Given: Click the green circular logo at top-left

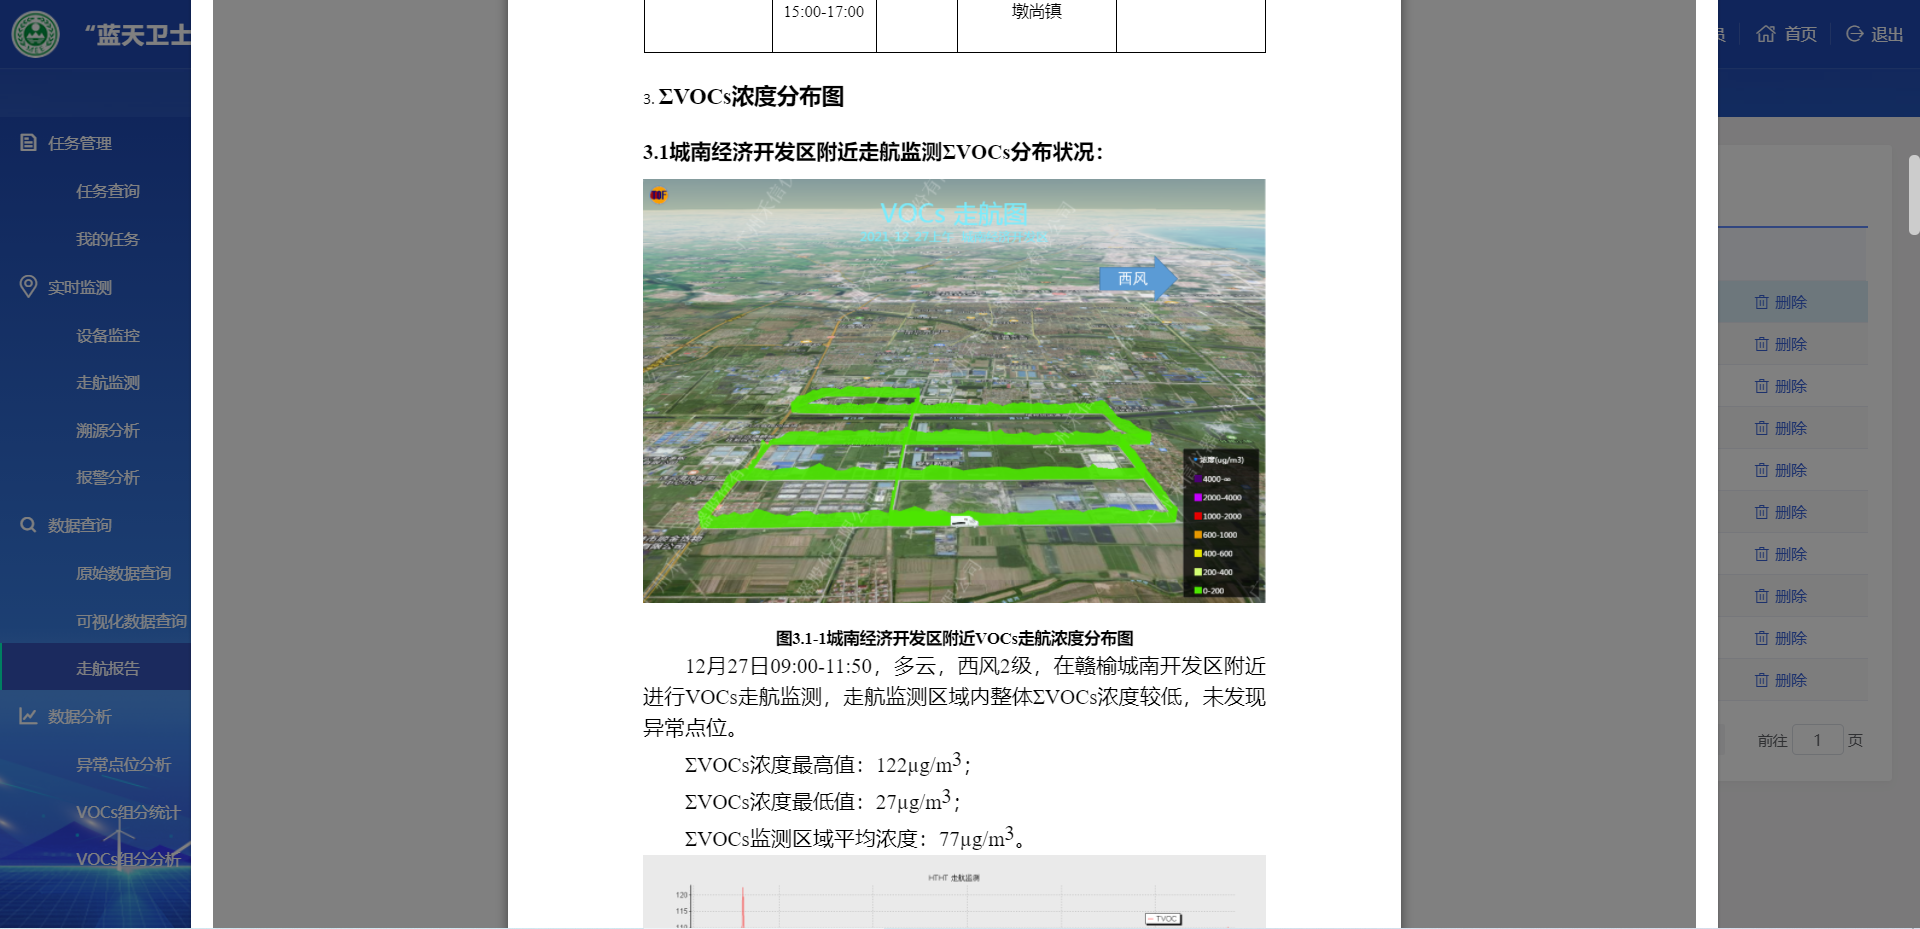Looking at the screenshot, I should pos(36,34).
